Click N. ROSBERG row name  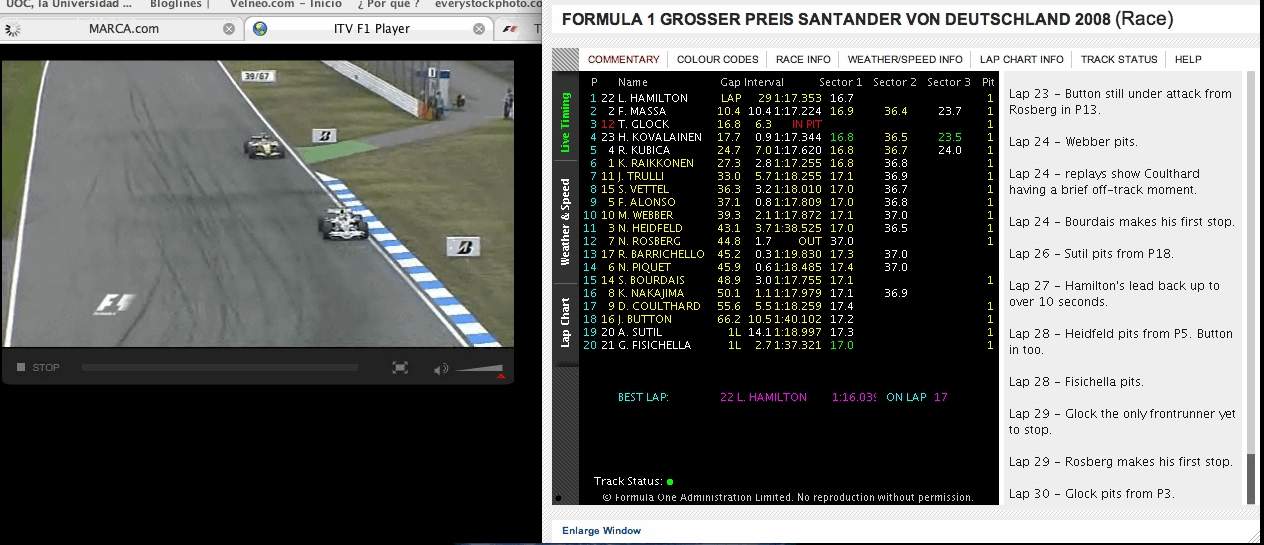point(649,241)
